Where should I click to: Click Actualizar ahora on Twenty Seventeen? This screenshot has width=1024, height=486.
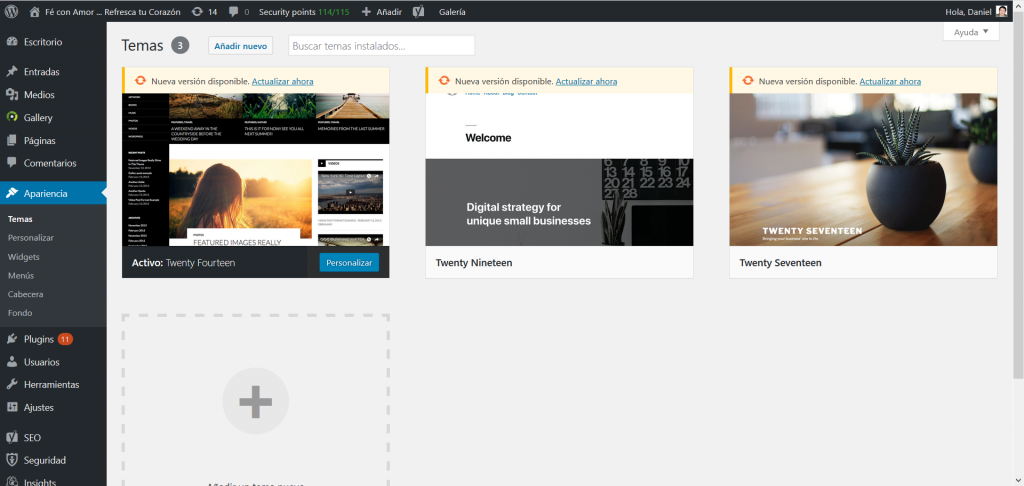pyautogui.click(x=890, y=81)
